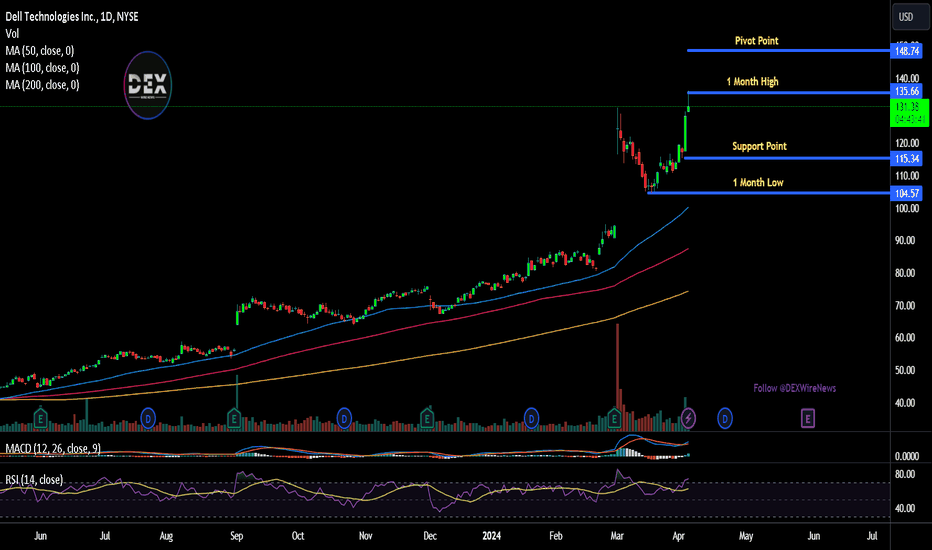
Task: Click the 1 Month Low annotation text
Action: tap(758, 183)
